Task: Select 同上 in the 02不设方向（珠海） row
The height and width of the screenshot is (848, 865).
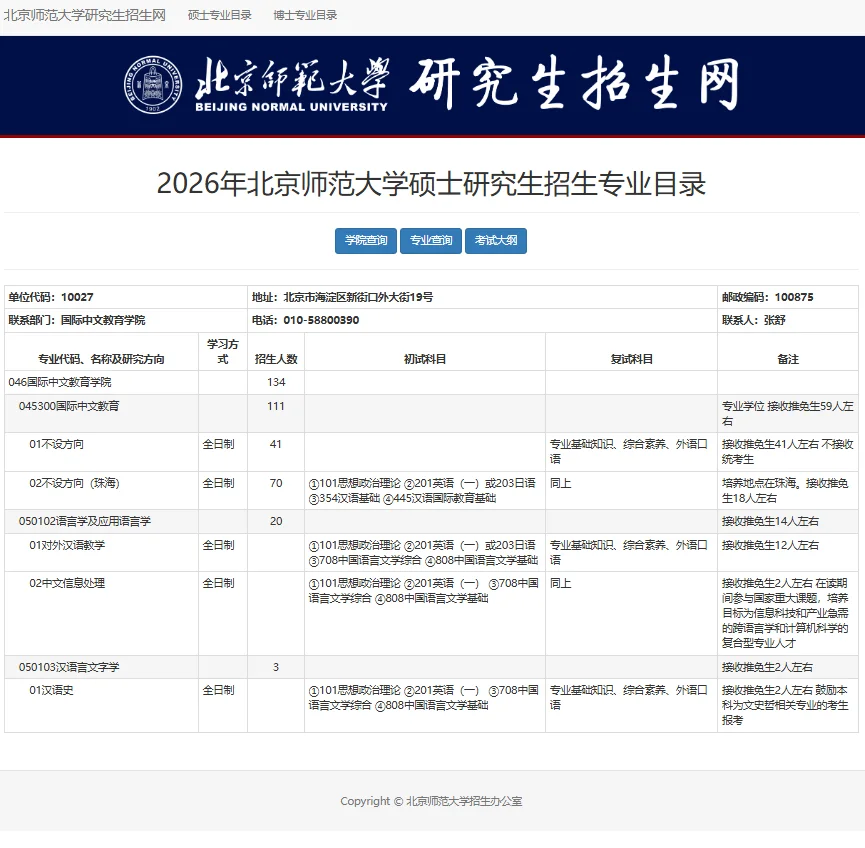Action: click(560, 483)
